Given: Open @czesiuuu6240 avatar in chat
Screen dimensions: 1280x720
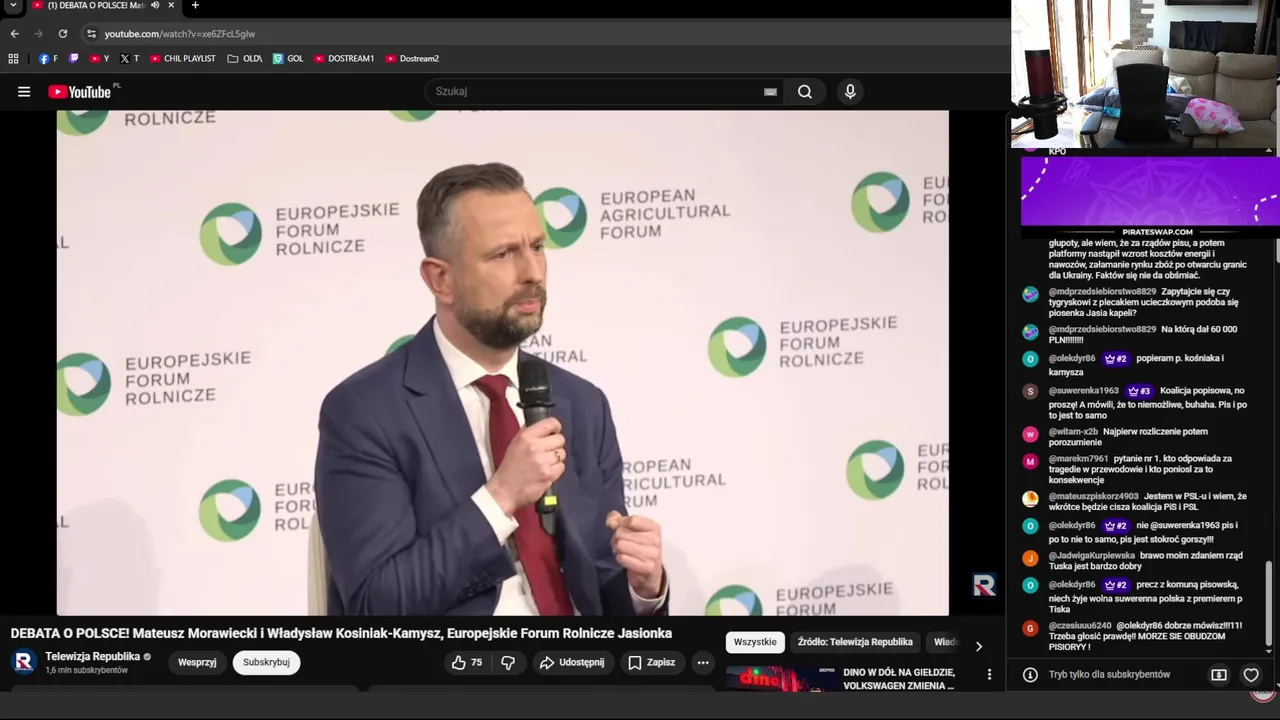Looking at the screenshot, I should pyautogui.click(x=1030, y=628).
